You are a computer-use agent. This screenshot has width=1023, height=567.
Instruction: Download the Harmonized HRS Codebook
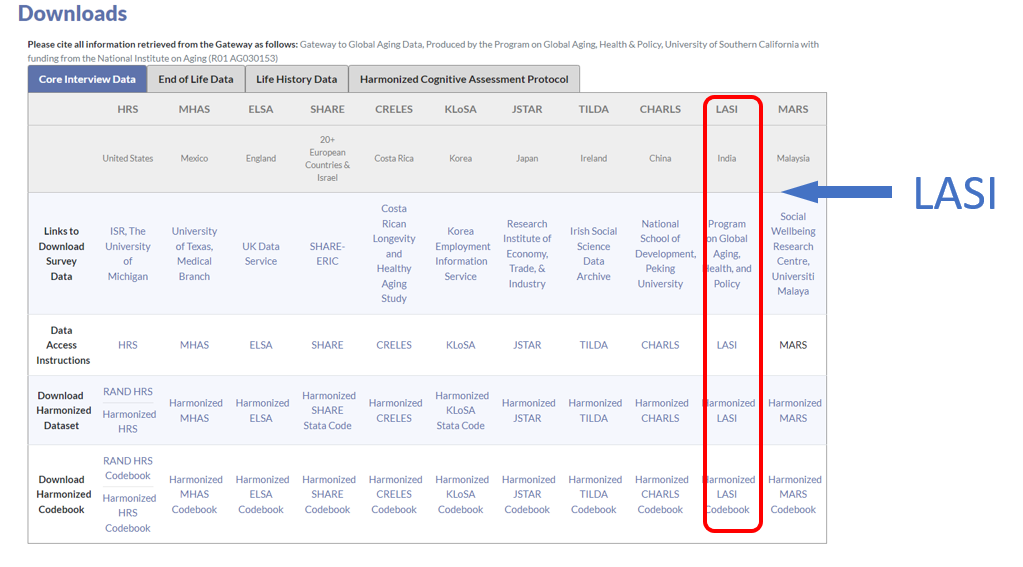[x=129, y=513]
